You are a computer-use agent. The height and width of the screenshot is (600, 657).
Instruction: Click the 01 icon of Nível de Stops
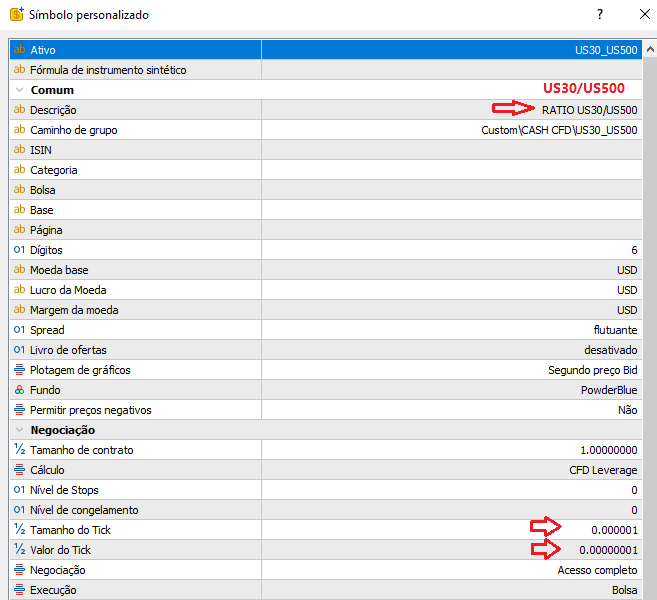pos(19,490)
